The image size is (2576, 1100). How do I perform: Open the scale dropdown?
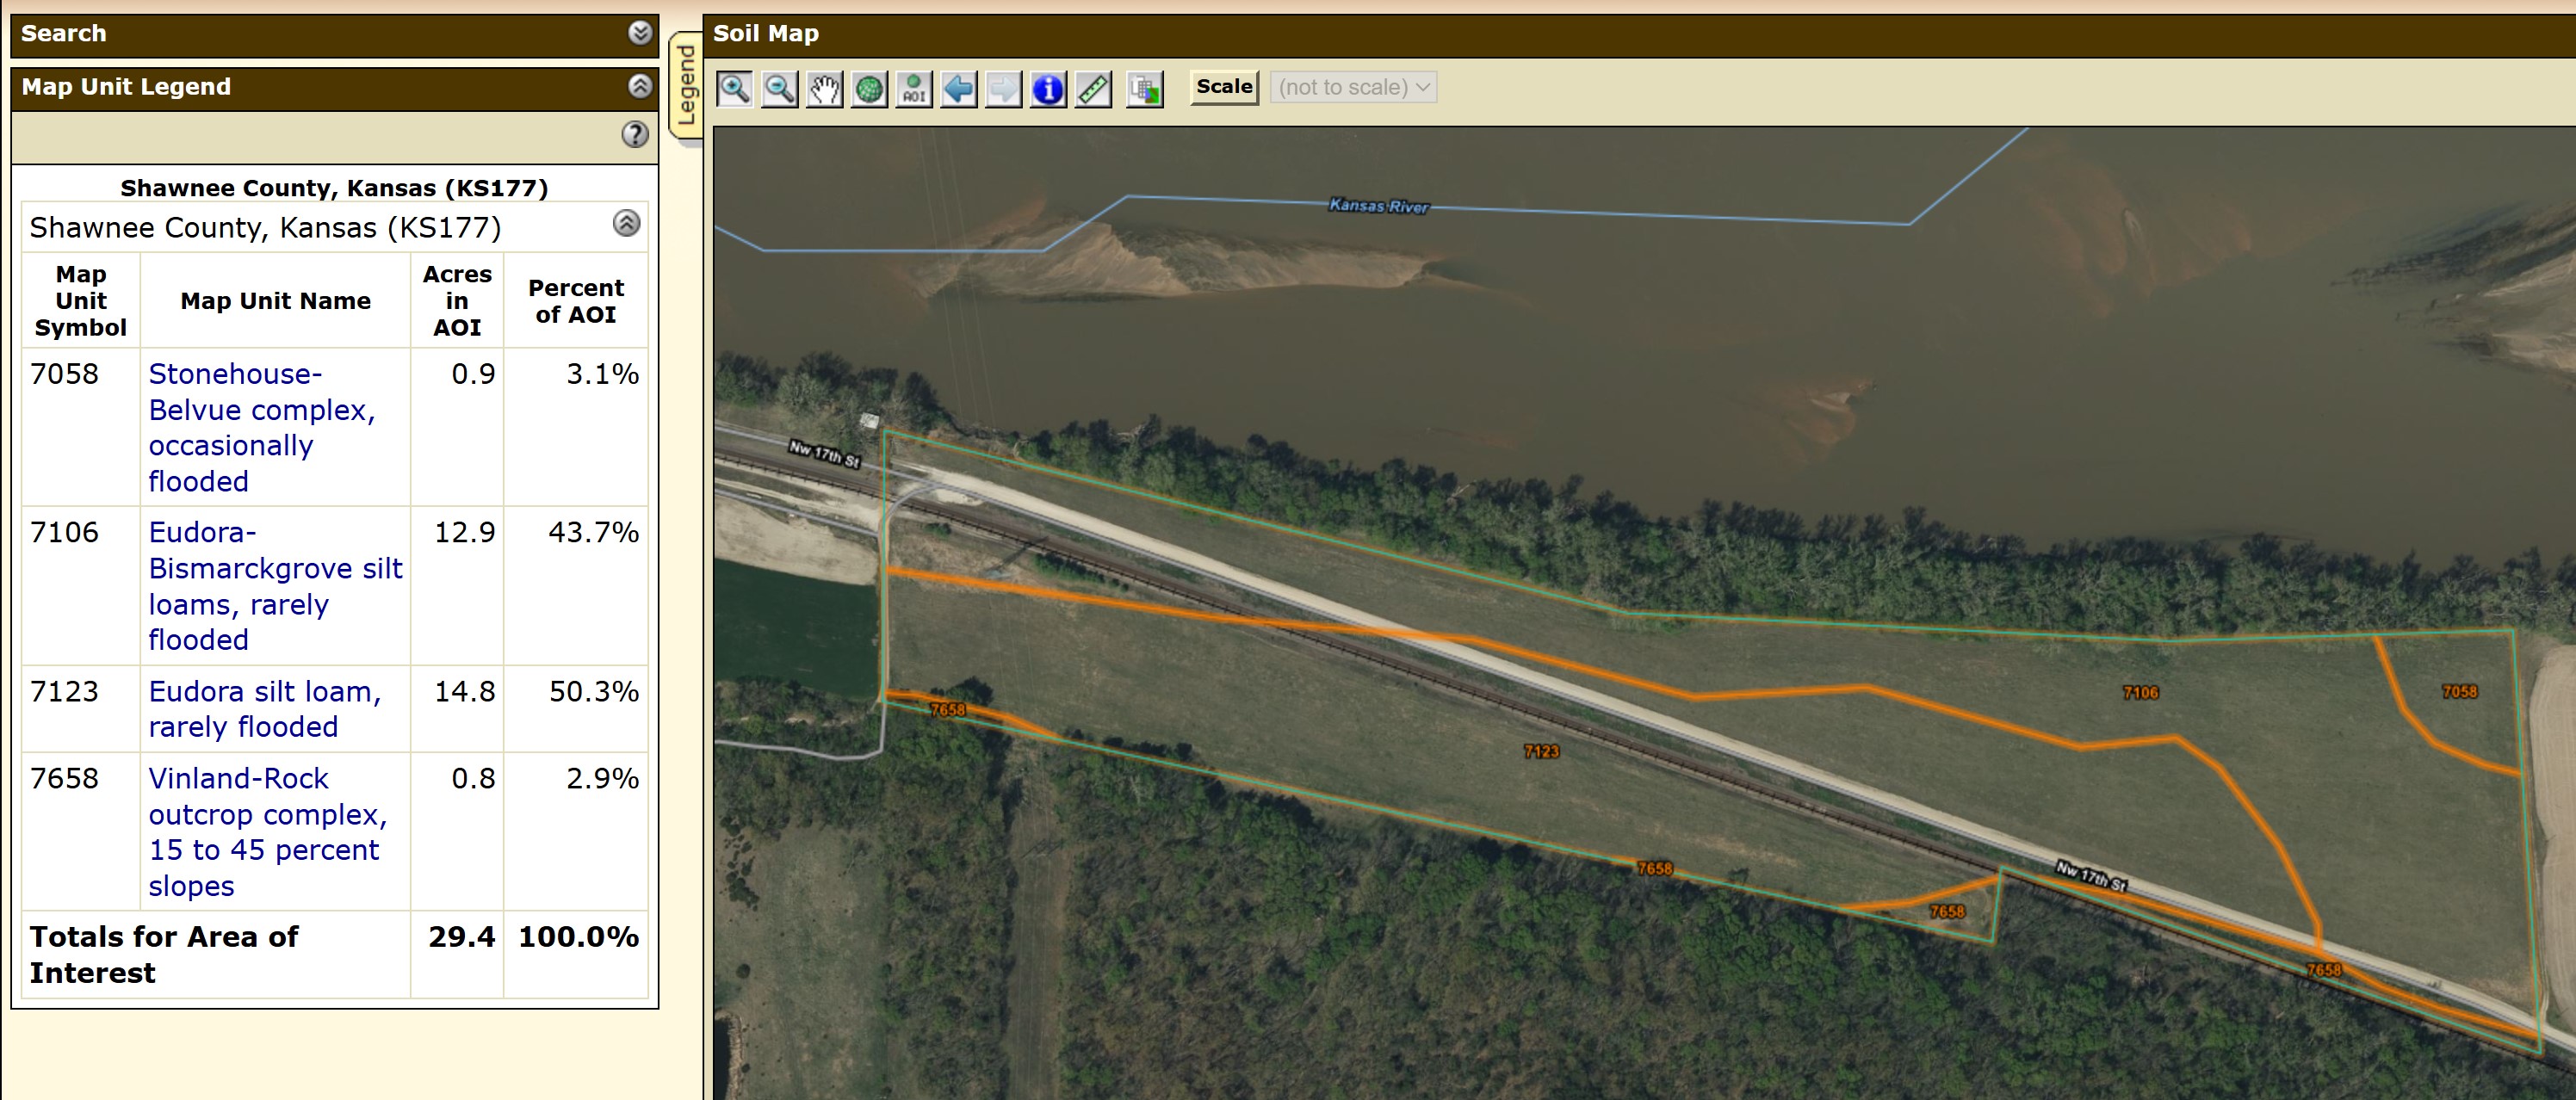click(x=1353, y=87)
